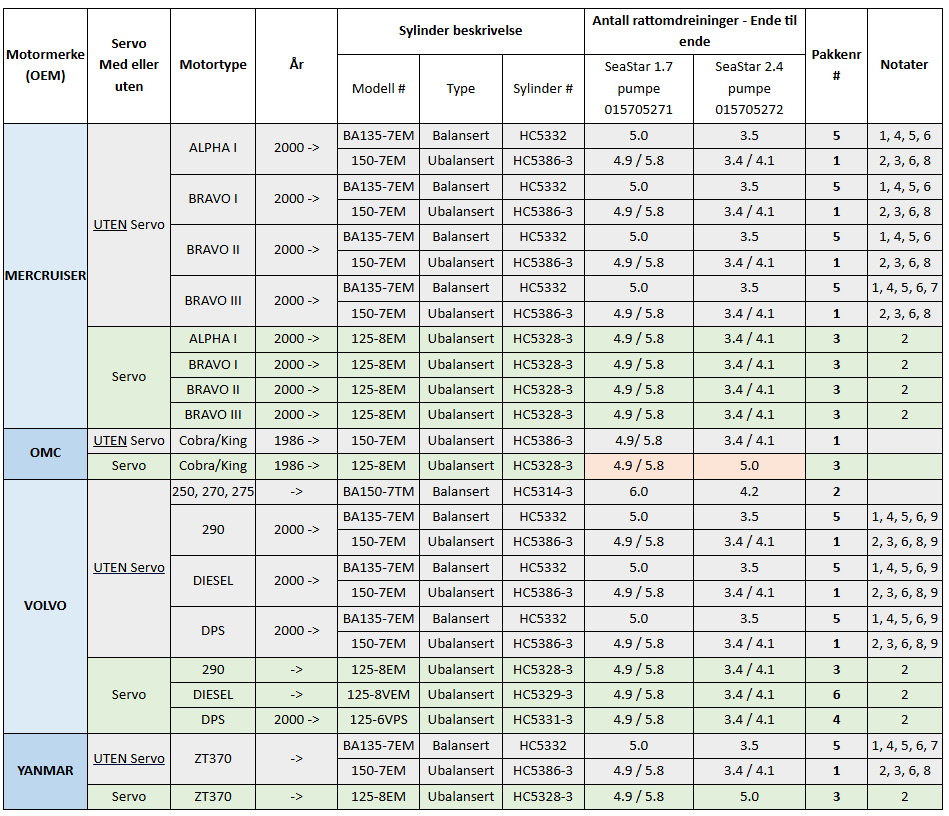Click the green 'Servo' cell under MERCRUISER
The height and width of the screenshot is (816, 949).
click(129, 377)
